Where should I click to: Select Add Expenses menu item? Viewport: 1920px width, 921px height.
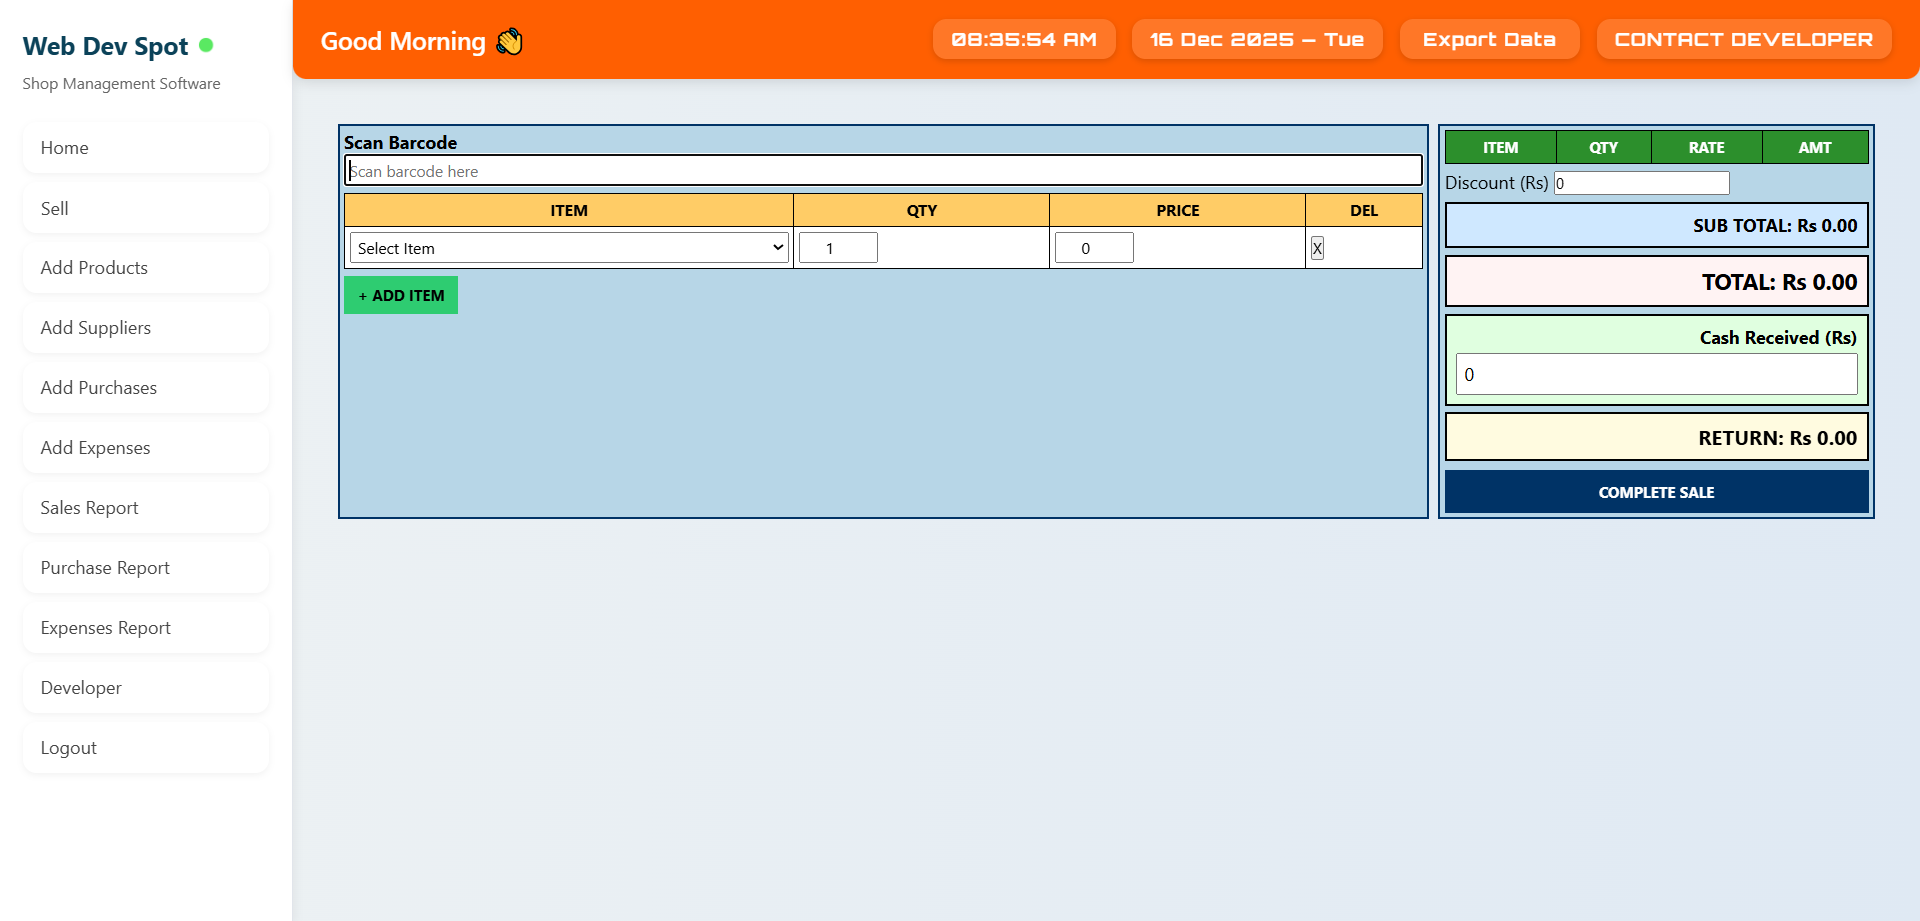pyautogui.click(x=145, y=448)
